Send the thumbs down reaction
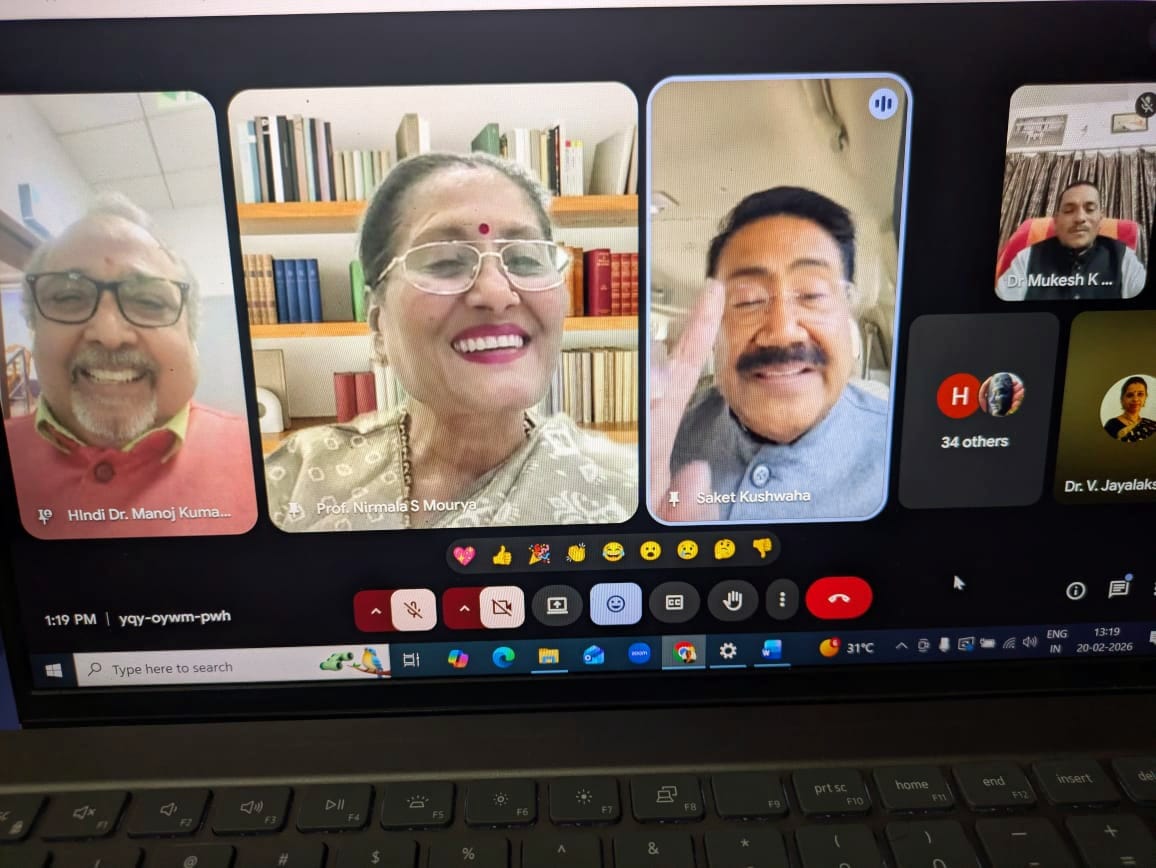The width and height of the screenshot is (1156, 868). (x=762, y=547)
